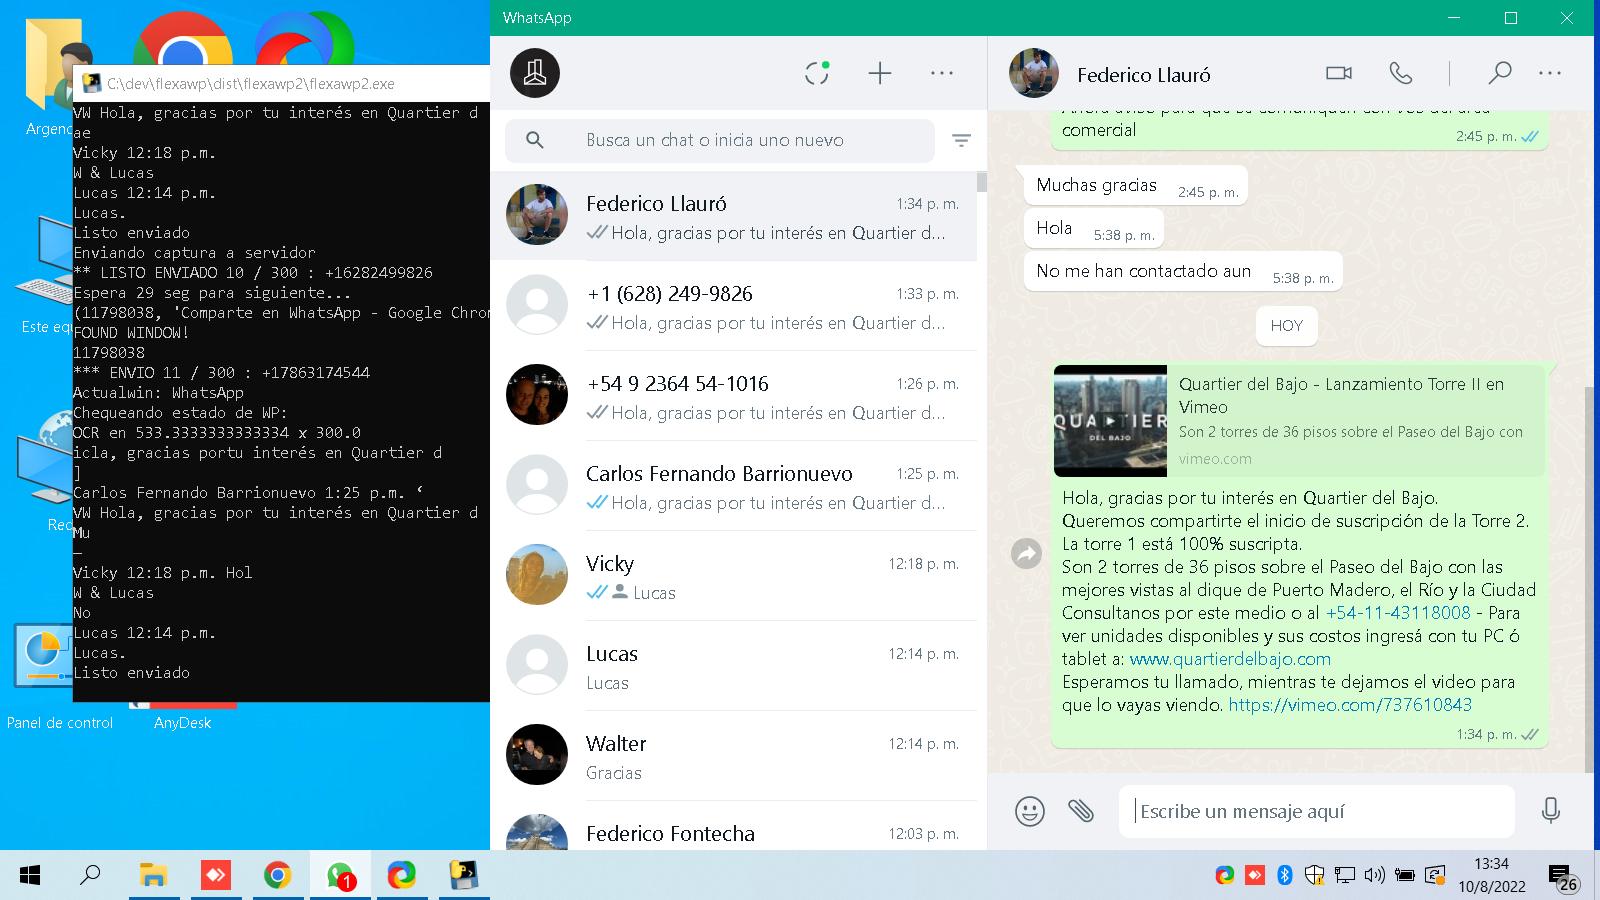Viewport: 1600px width, 900px height.
Task: Open the +1 (628) 249-9826 chat
Action: [x=733, y=306]
